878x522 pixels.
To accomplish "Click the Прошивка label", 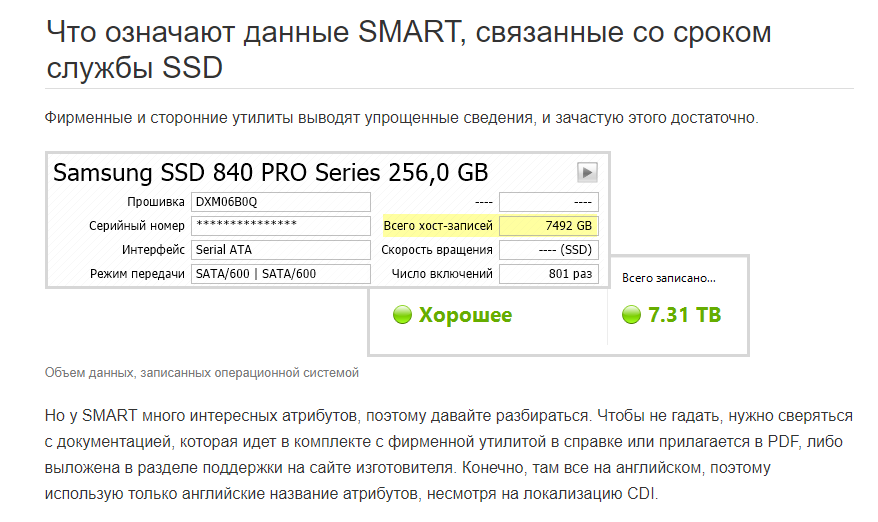I will point(160,202).
